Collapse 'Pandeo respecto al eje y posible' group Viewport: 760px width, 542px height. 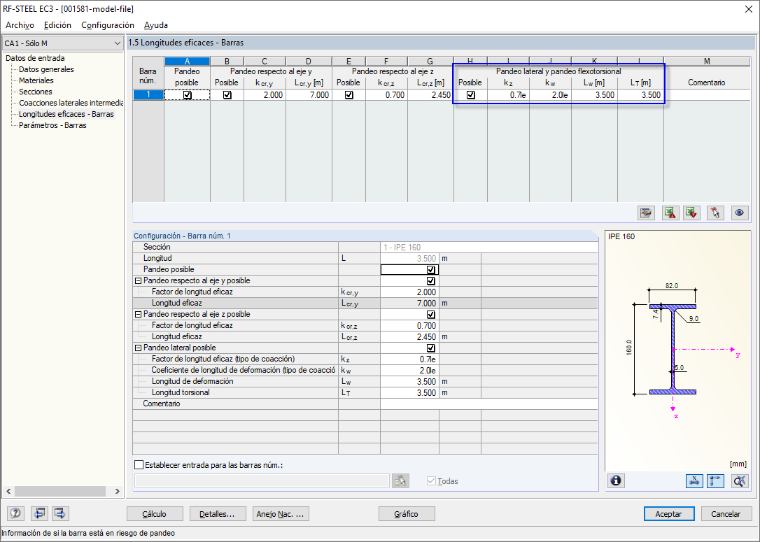pos(138,281)
